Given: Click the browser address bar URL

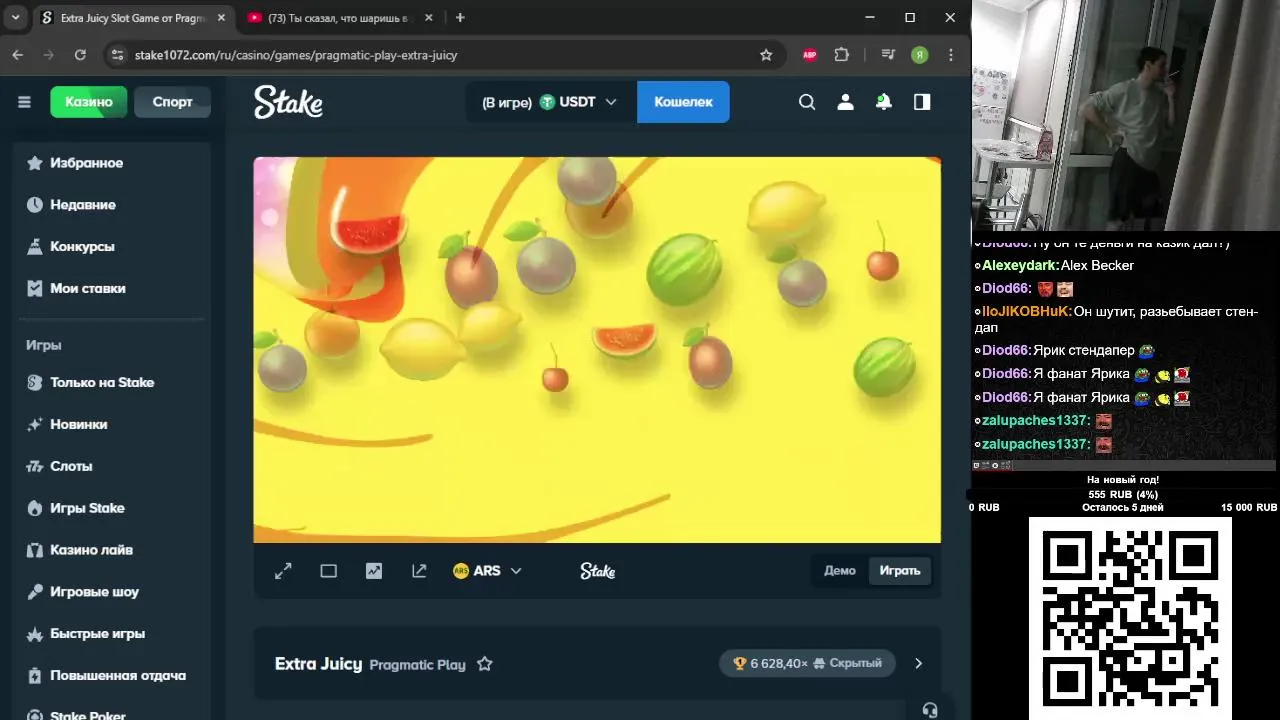Looking at the screenshot, I should pos(296,55).
